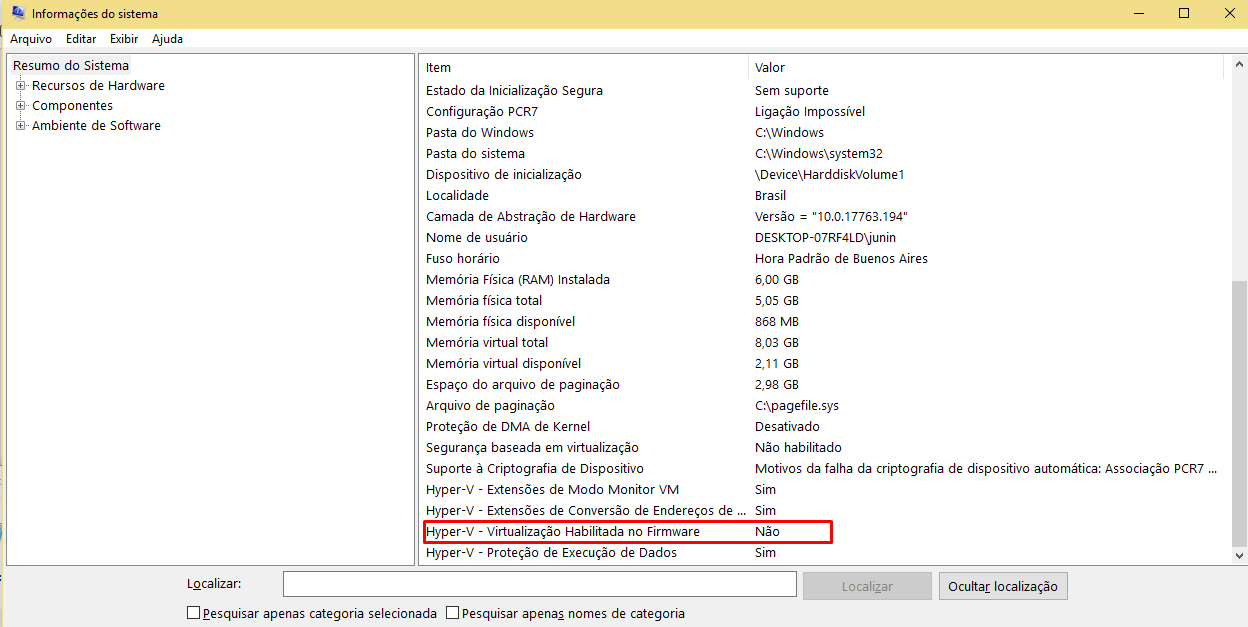Select the Espaço do arquivo de paginação row
Screen dimensions: 1248x627
coord(821,385)
